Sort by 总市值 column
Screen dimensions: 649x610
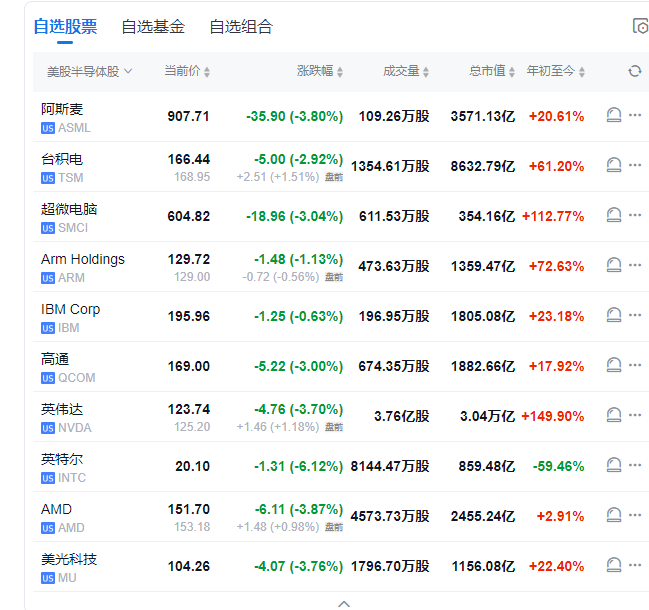pos(492,71)
